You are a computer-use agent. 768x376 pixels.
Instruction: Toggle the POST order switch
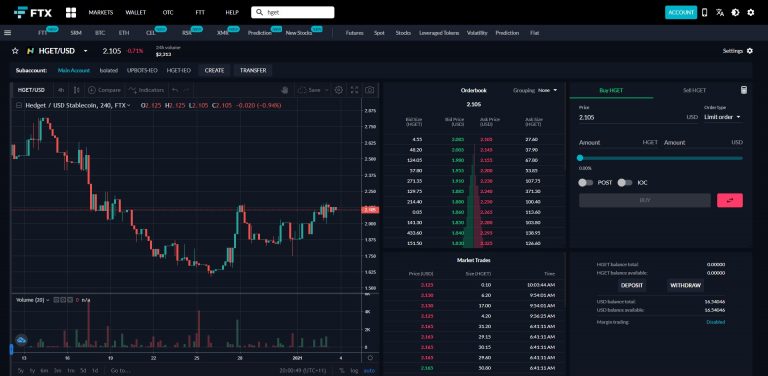[x=585, y=183]
